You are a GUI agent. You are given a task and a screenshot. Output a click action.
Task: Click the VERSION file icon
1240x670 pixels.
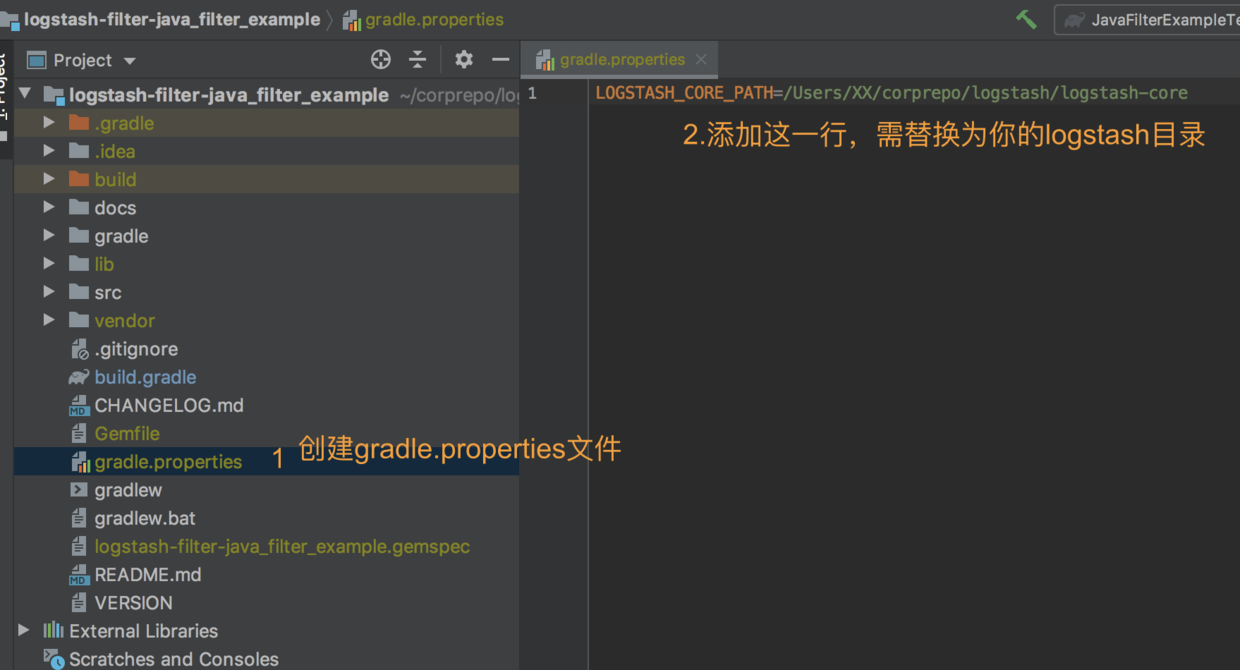(79, 603)
